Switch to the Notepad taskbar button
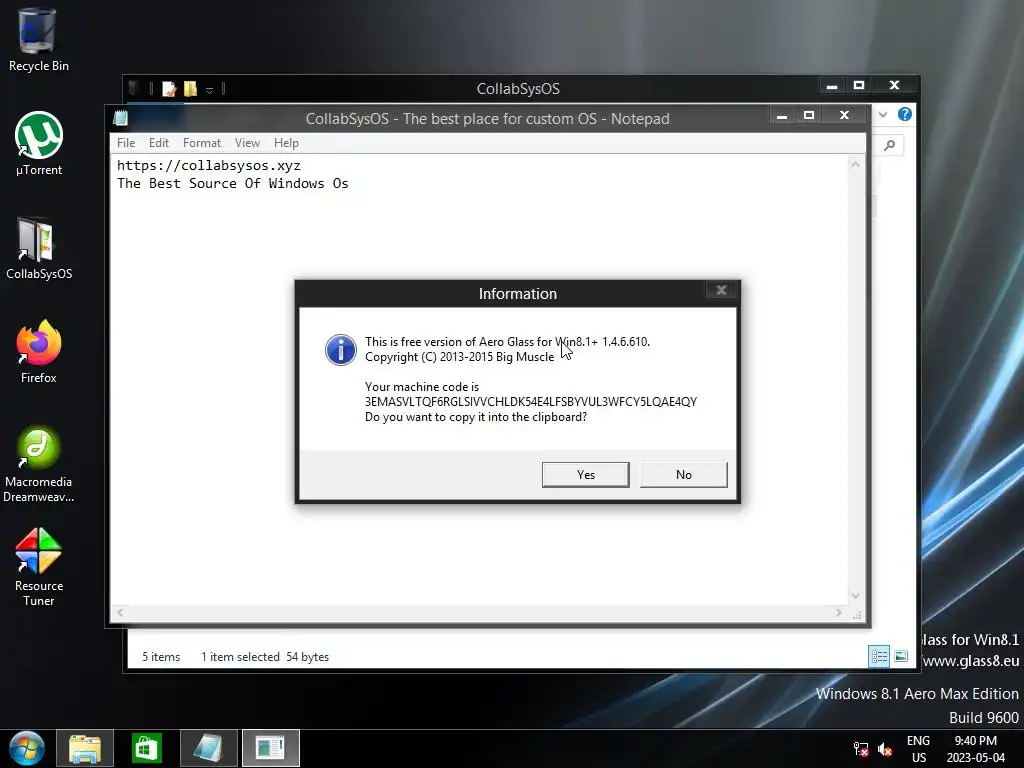This screenshot has width=1024, height=768. pos(208,748)
